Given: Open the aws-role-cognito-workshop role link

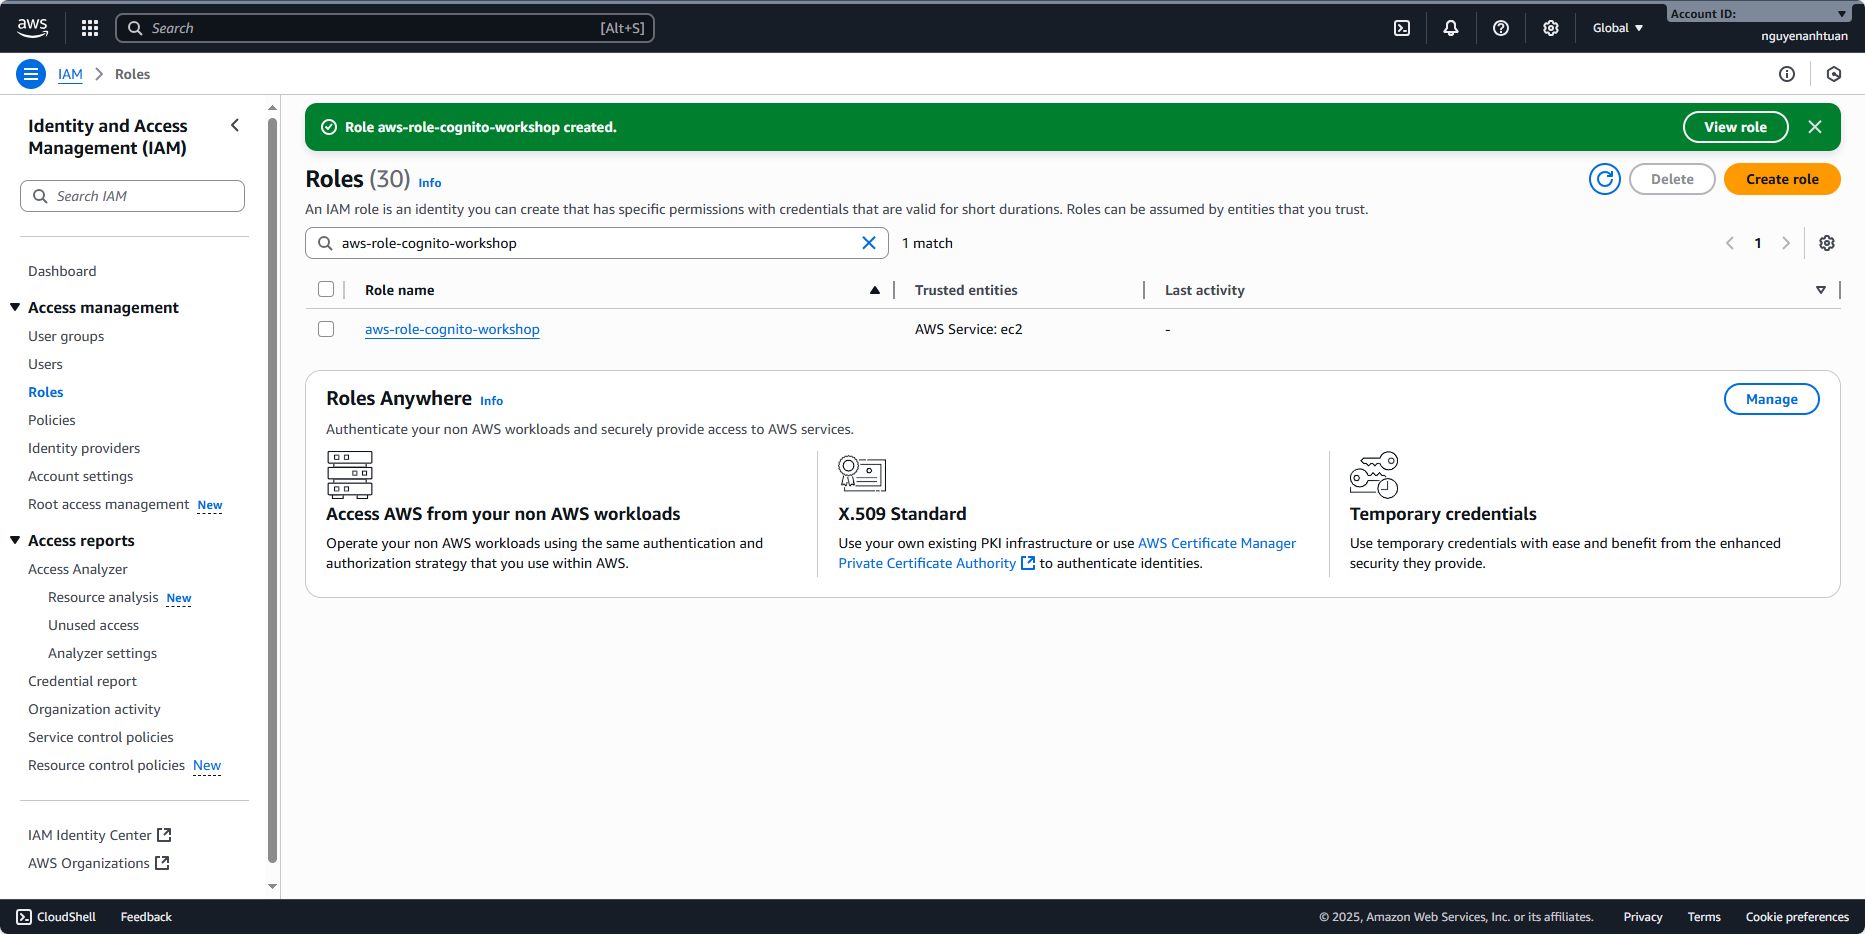Looking at the screenshot, I should pyautogui.click(x=452, y=329).
